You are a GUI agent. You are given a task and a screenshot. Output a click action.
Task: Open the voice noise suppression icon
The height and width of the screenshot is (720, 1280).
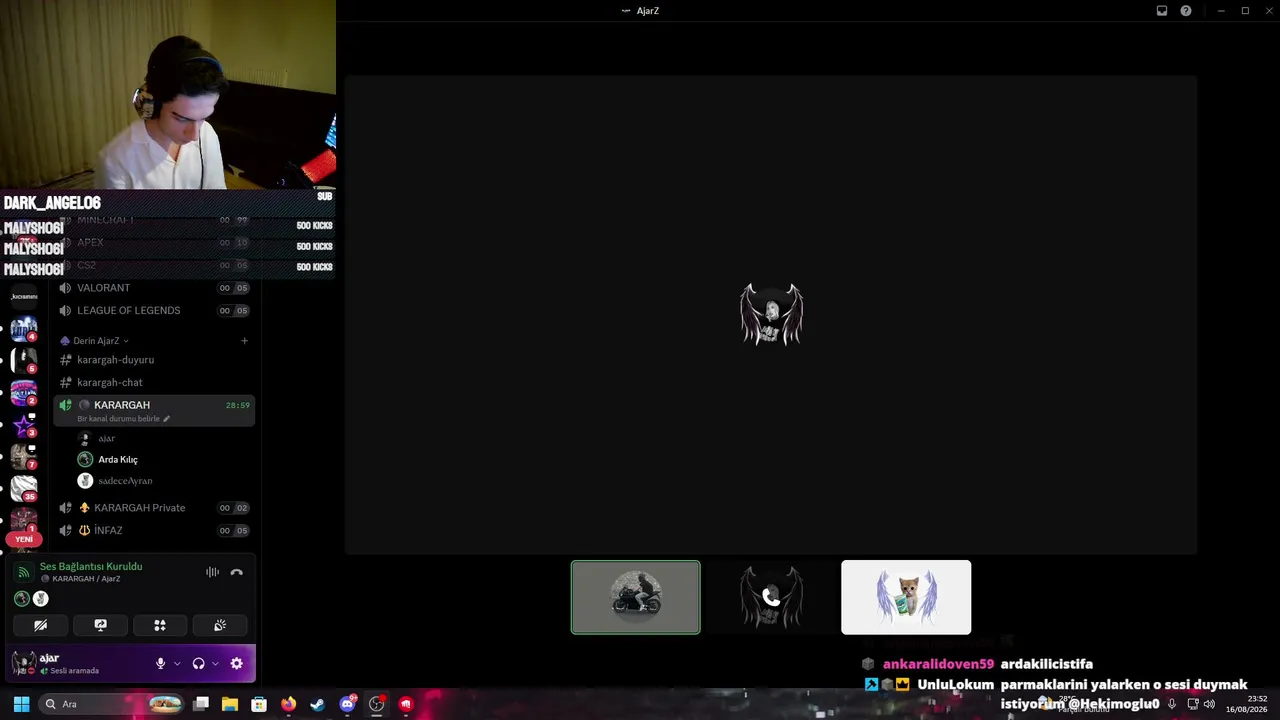pyautogui.click(x=213, y=572)
